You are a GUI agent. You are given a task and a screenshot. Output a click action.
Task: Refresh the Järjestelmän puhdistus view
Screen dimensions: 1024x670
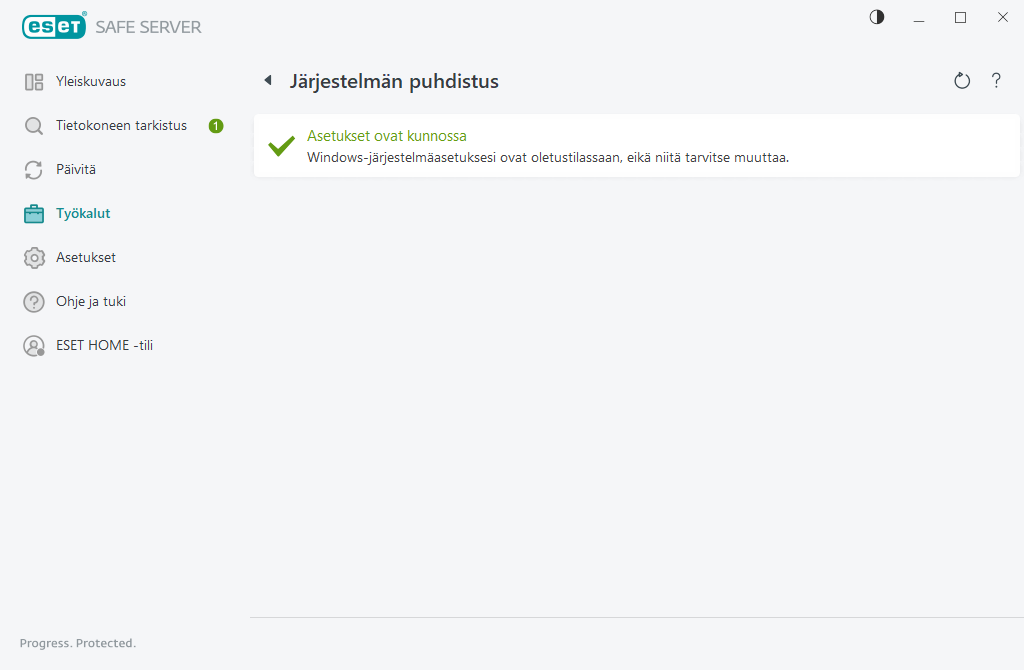[961, 80]
